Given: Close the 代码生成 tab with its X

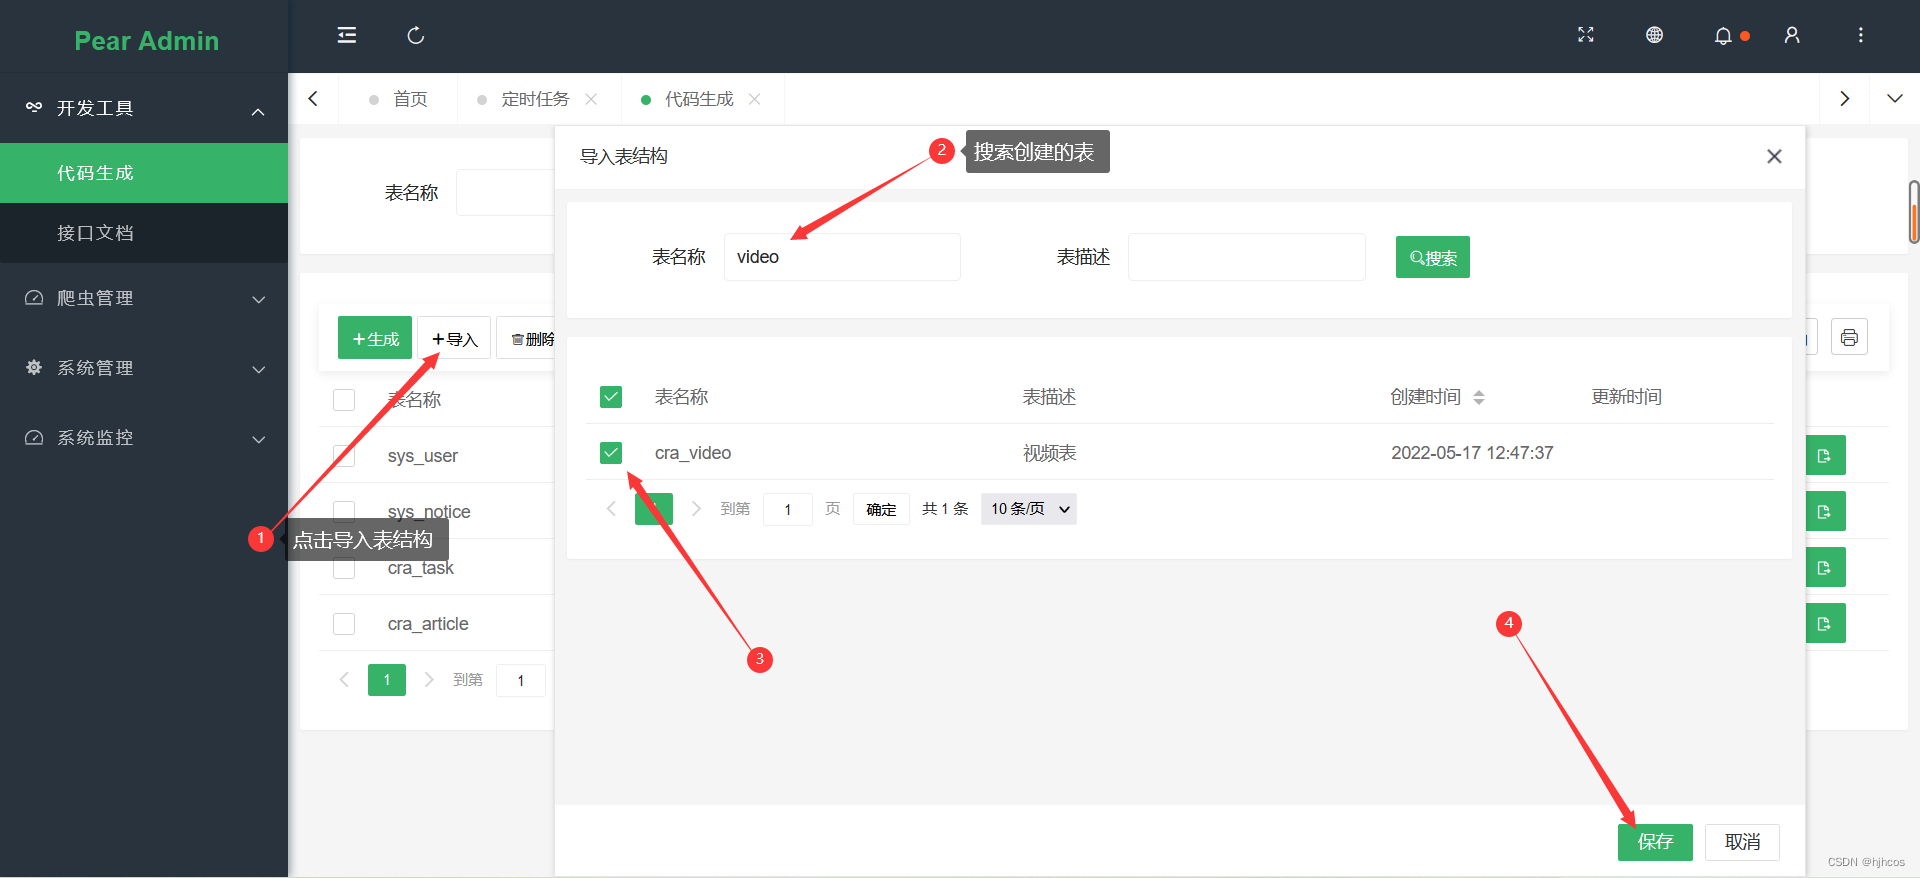Looking at the screenshot, I should (755, 99).
